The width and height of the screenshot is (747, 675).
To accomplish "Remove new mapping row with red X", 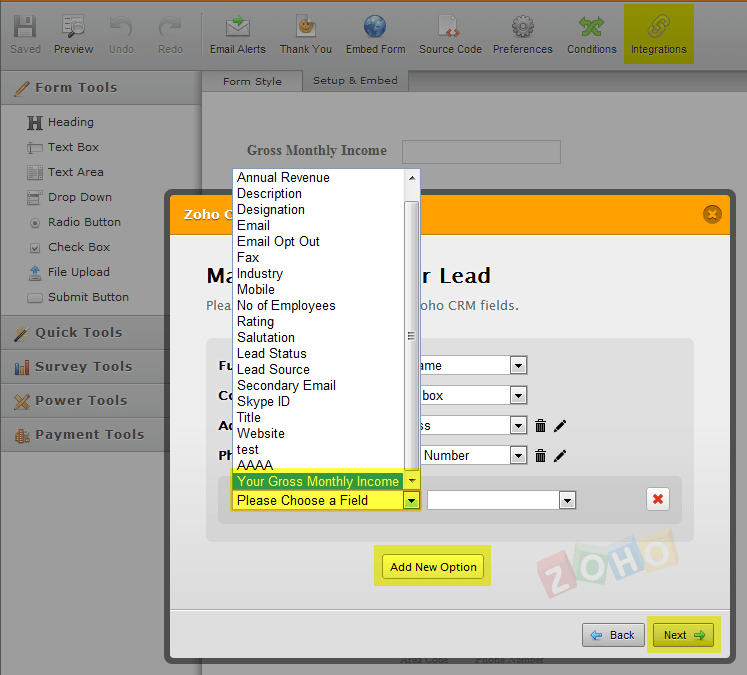I will click(658, 499).
